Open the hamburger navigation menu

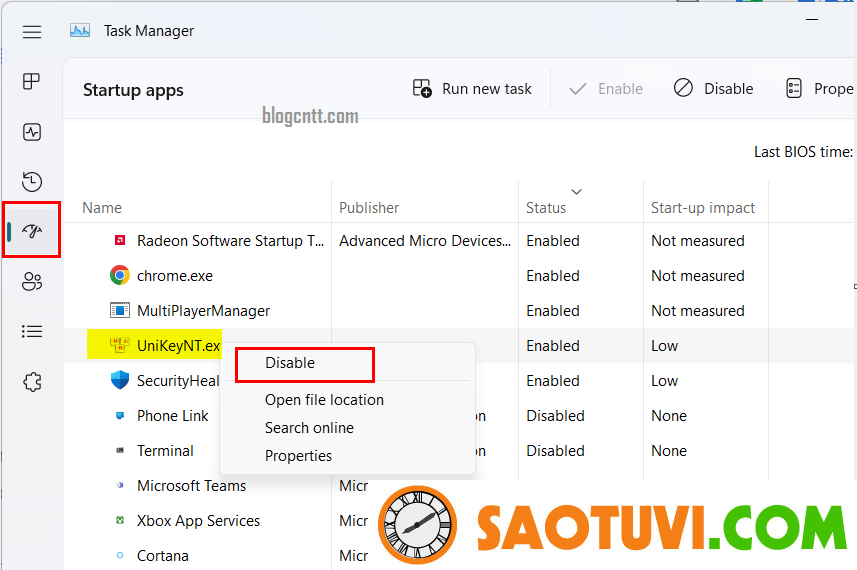[32, 32]
